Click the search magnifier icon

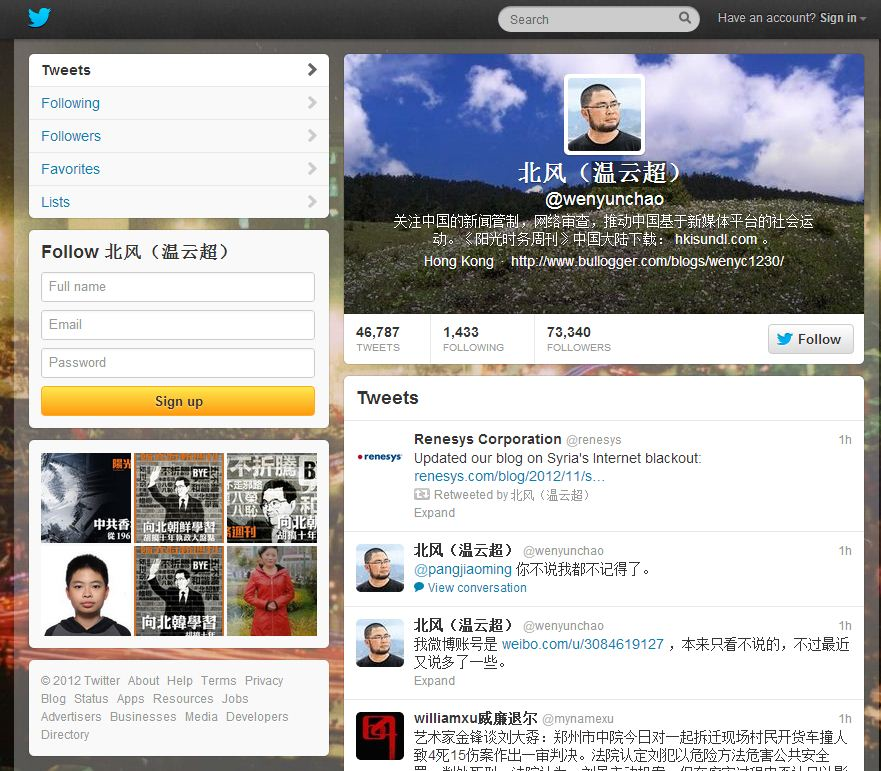(x=684, y=18)
